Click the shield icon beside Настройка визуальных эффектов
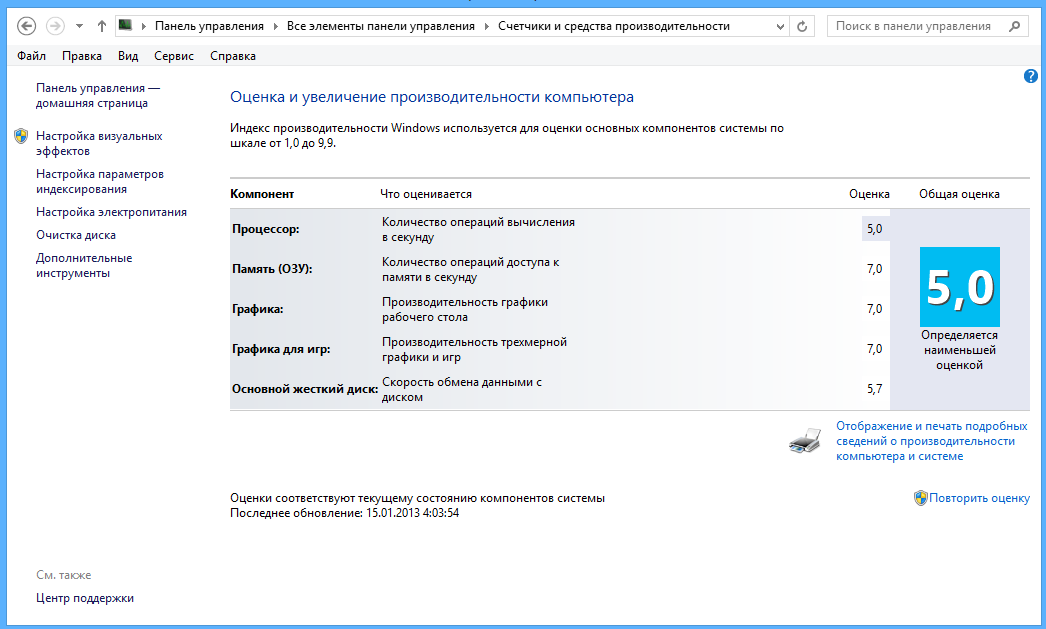Viewport: 1046px width, 629px height. pyautogui.click(x=21, y=136)
